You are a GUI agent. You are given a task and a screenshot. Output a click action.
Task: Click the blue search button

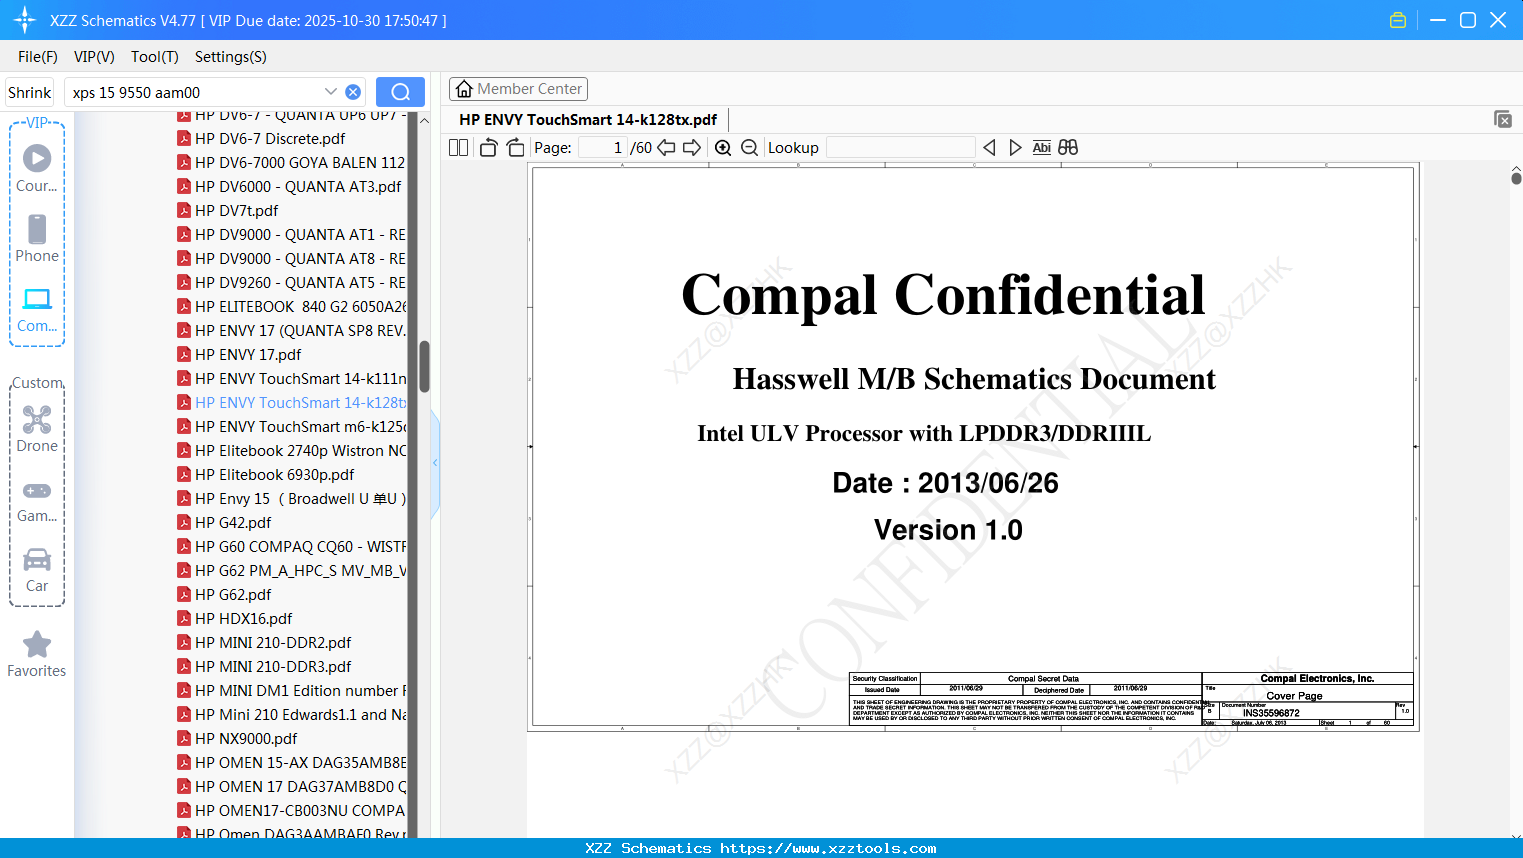click(x=400, y=92)
